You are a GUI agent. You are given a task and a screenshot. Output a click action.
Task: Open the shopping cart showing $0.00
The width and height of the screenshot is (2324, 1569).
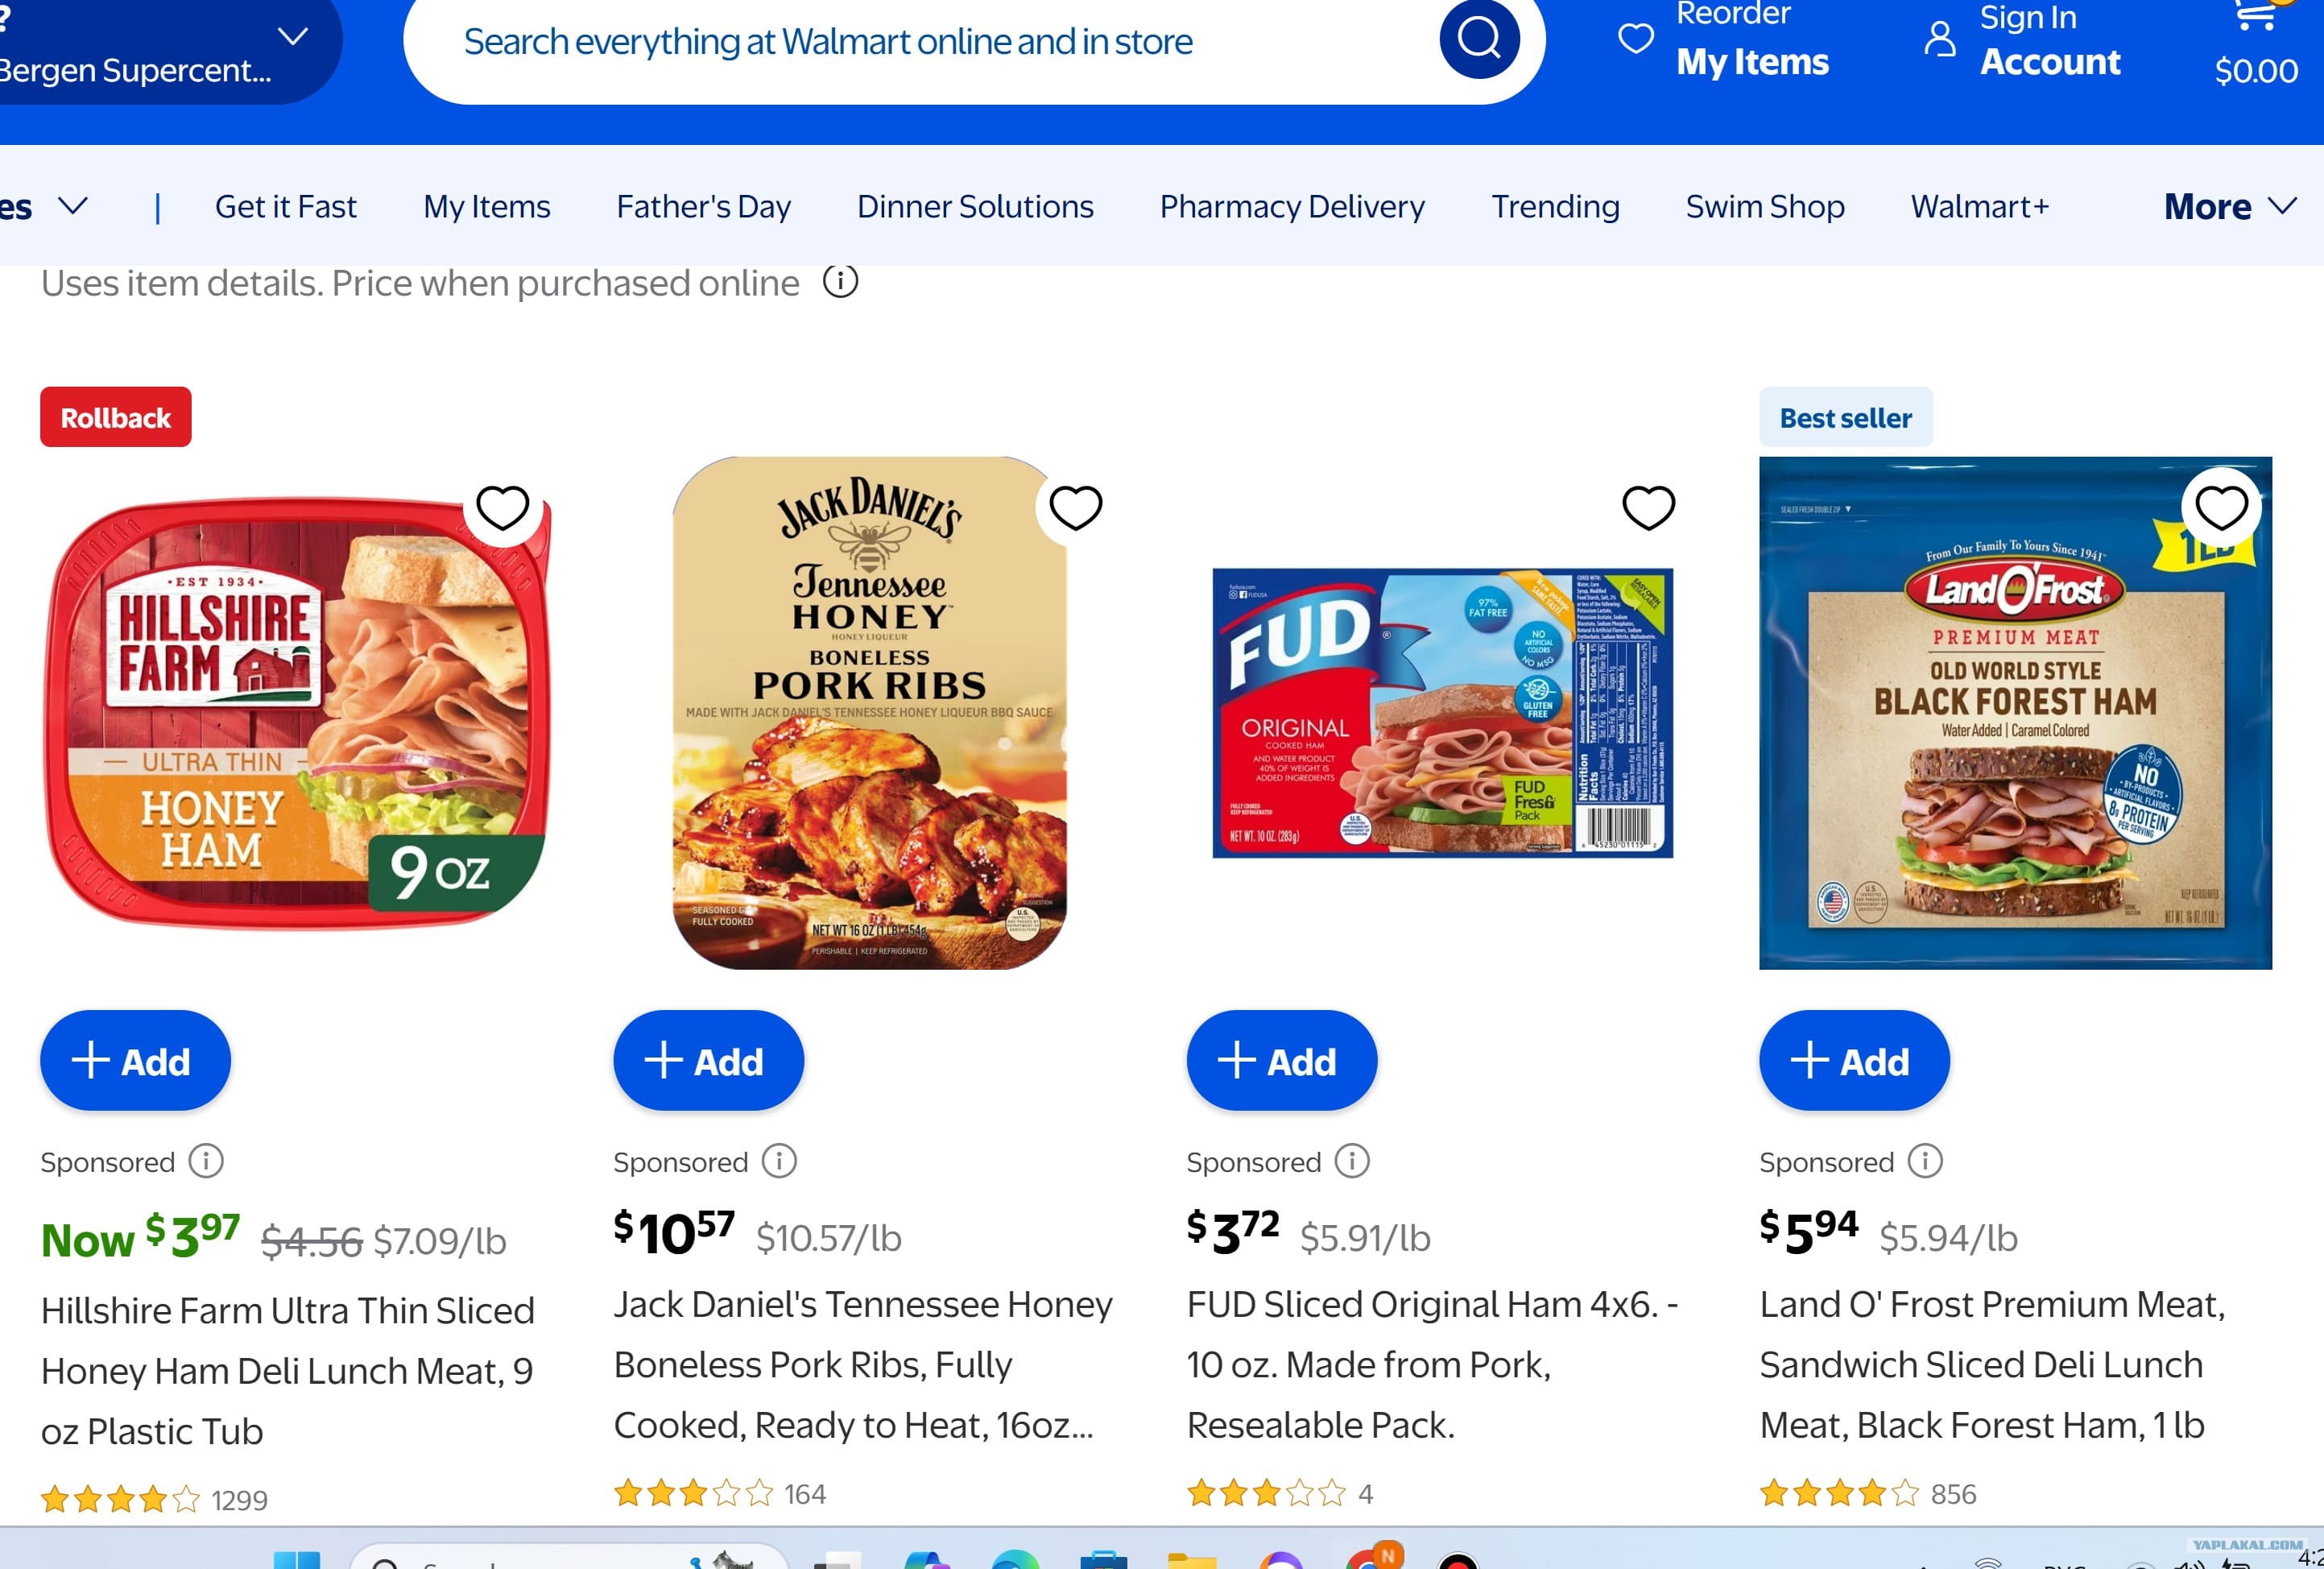[2255, 46]
